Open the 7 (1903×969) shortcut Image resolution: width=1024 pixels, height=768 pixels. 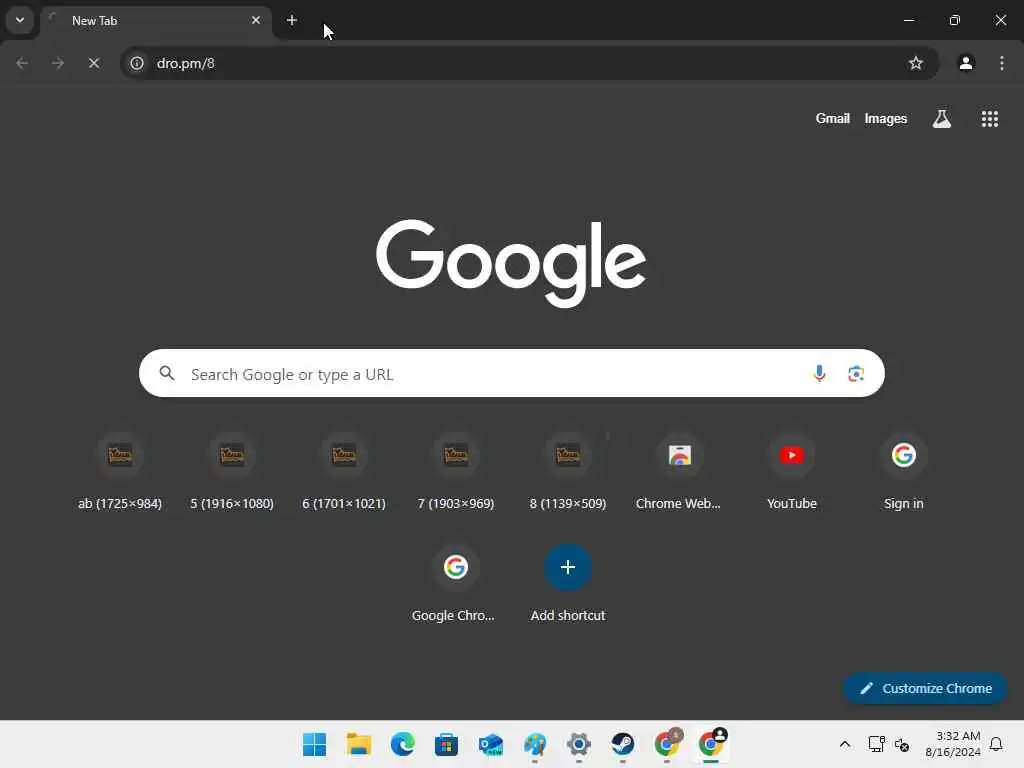[x=456, y=471]
